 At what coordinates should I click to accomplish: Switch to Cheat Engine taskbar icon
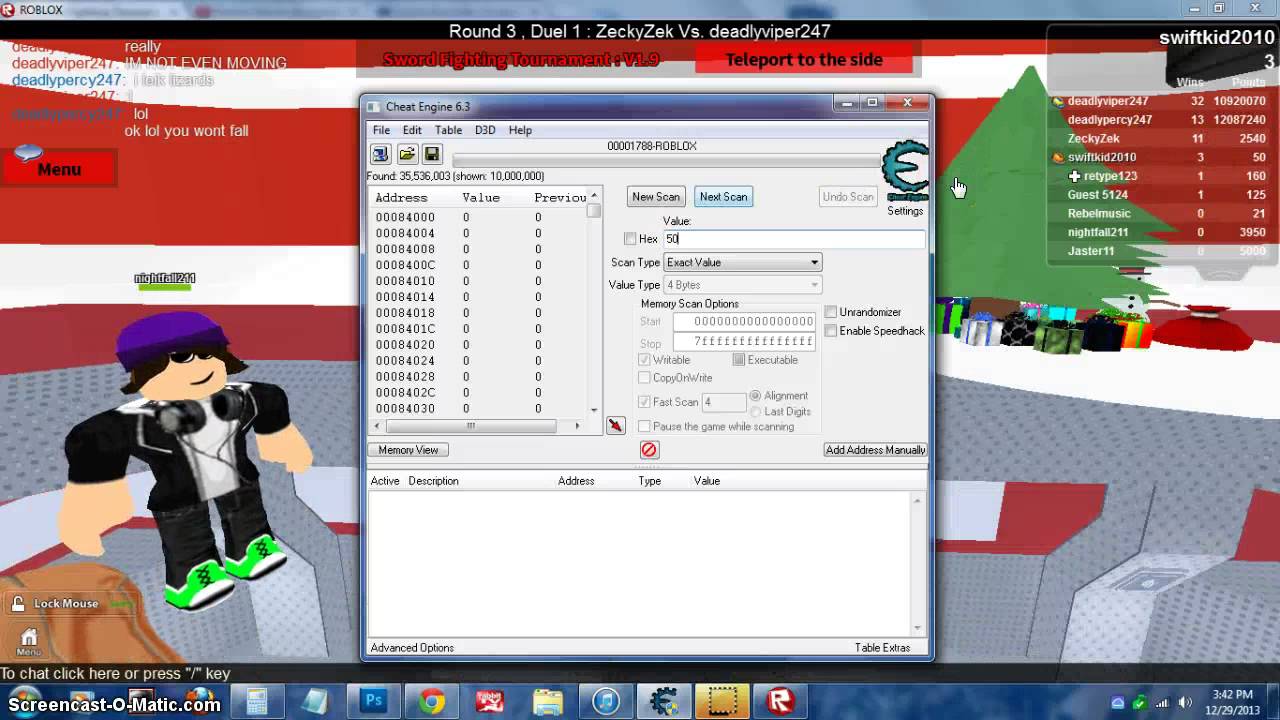(664, 701)
